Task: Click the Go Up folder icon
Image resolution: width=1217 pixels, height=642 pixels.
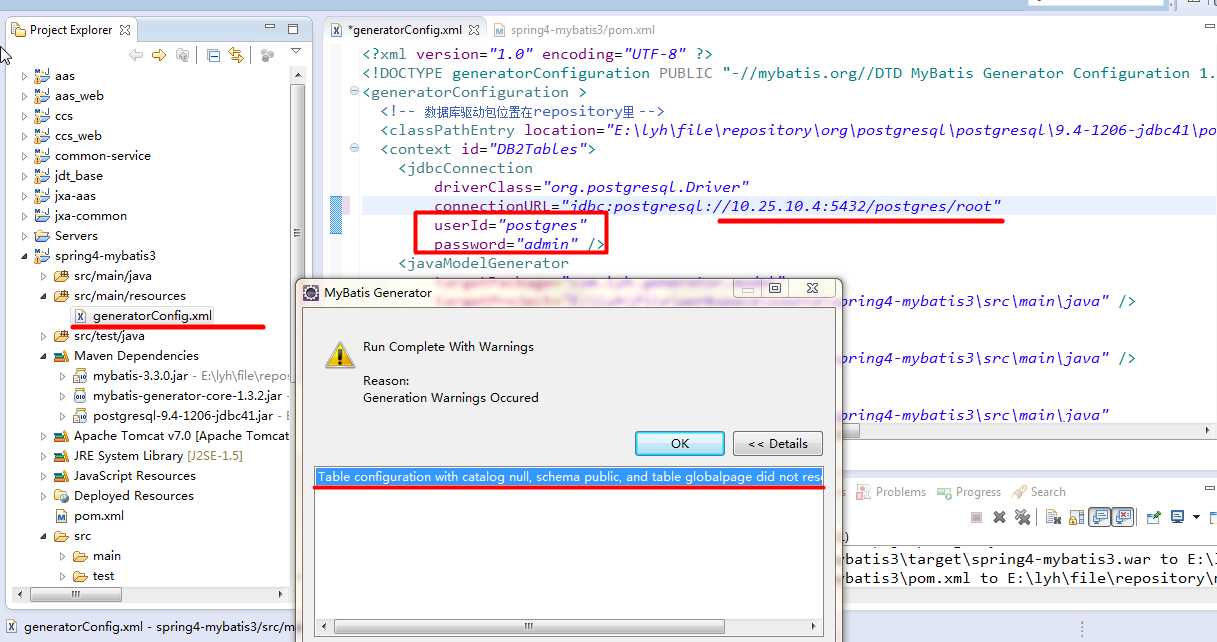Action: point(183,55)
